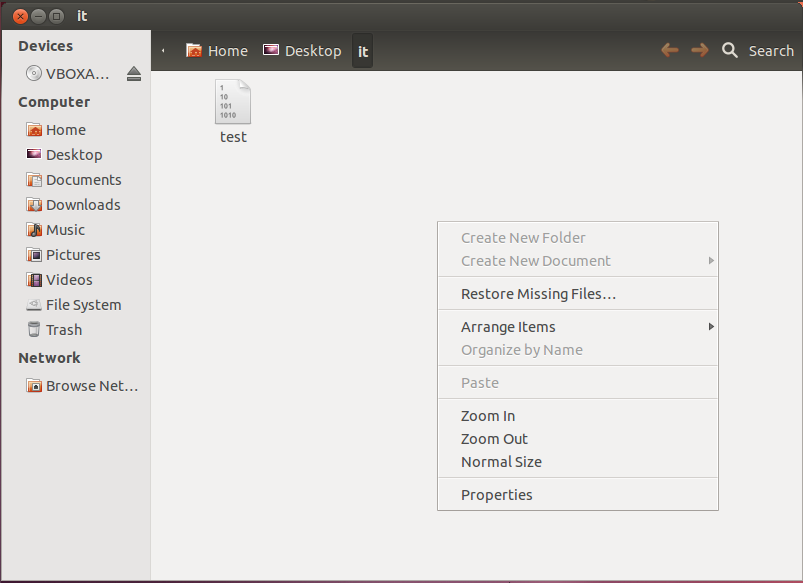Click the Pictures label in sidebar
The image size is (803, 583).
(73, 255)
